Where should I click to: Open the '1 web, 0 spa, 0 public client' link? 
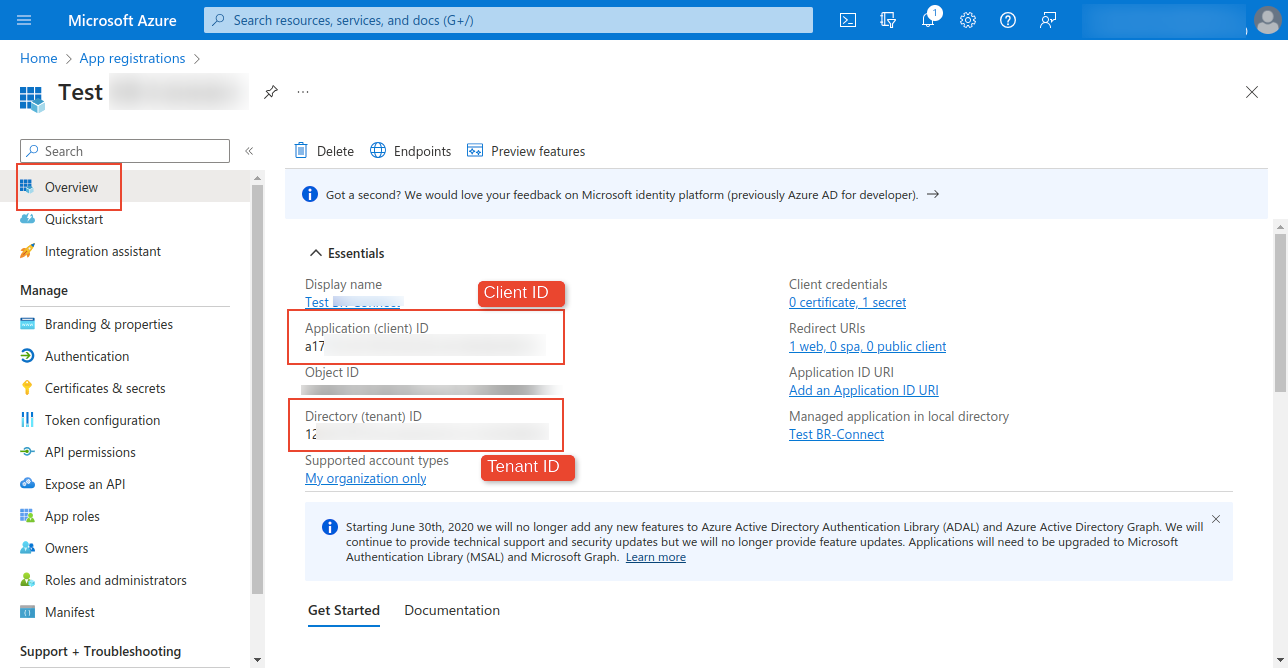coord(867,346)
